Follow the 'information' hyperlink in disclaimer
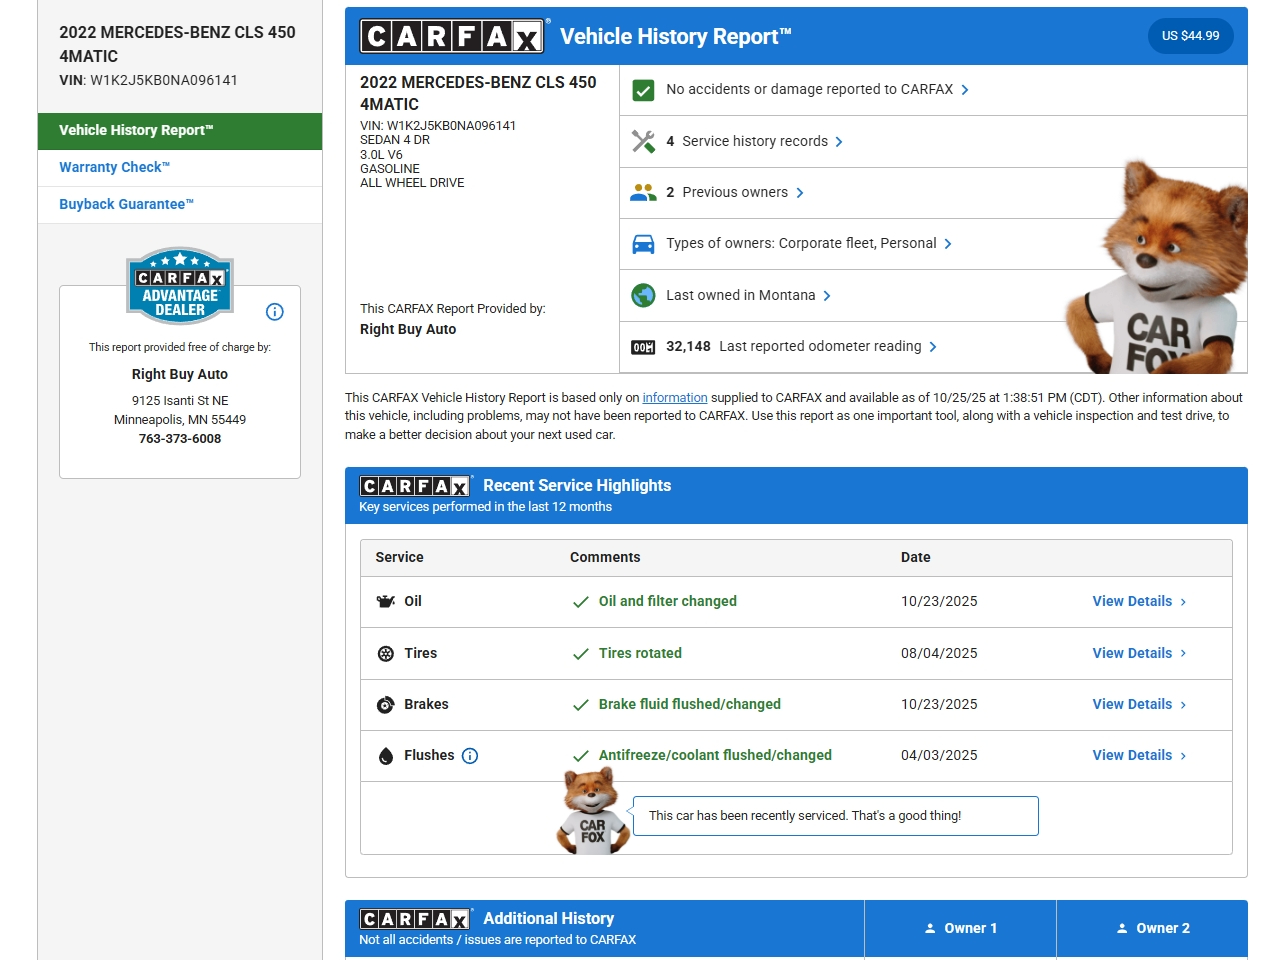Image resolution: width=1280 pixels, height=960 pixels. [x=674, y=398]
